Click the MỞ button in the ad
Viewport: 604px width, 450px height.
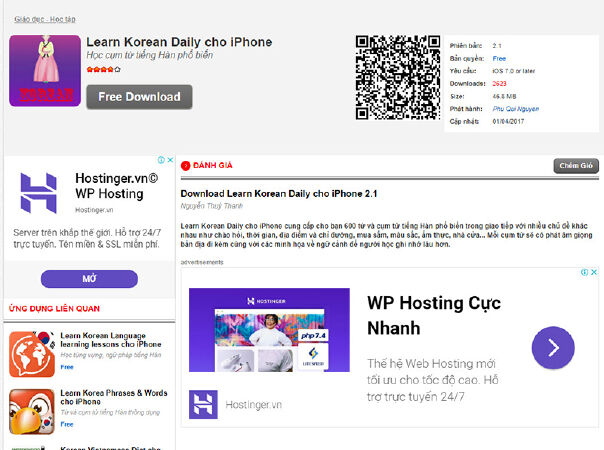[x=89, y=279]
